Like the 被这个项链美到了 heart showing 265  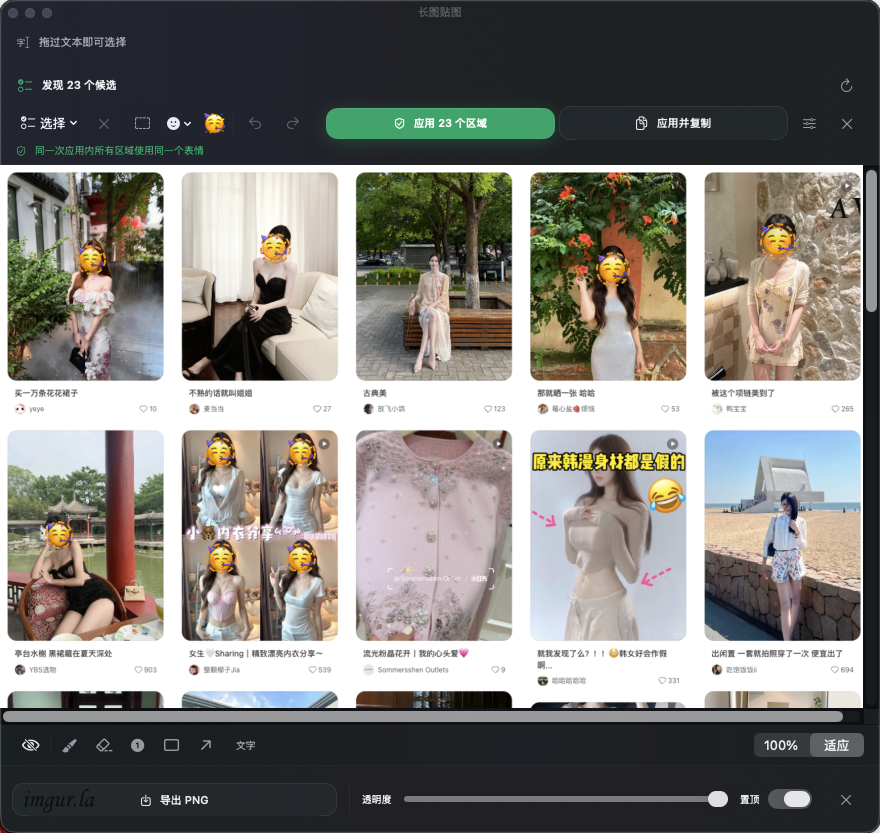coord(835,409)
